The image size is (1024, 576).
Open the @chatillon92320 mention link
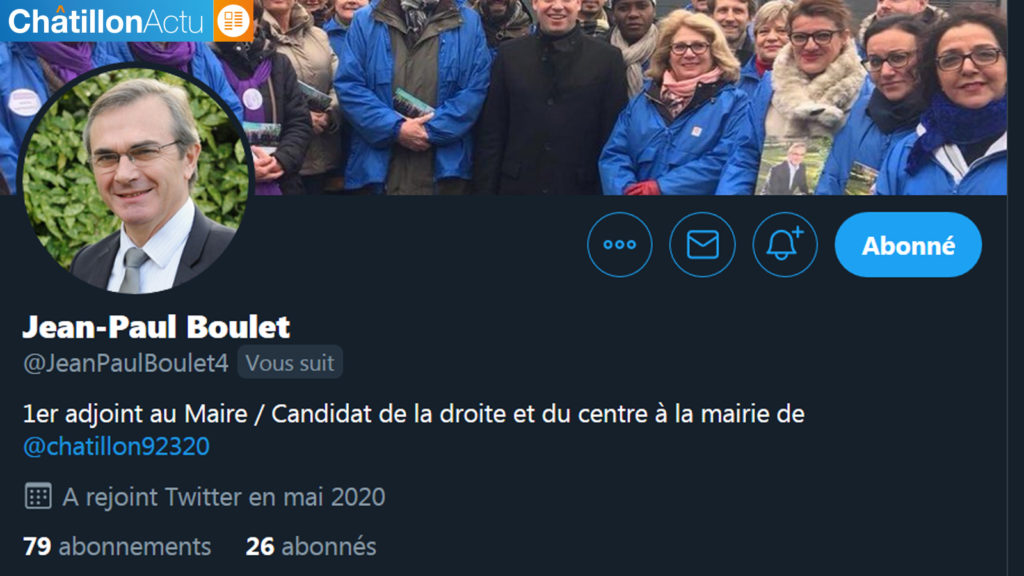[x=116, y=447]
